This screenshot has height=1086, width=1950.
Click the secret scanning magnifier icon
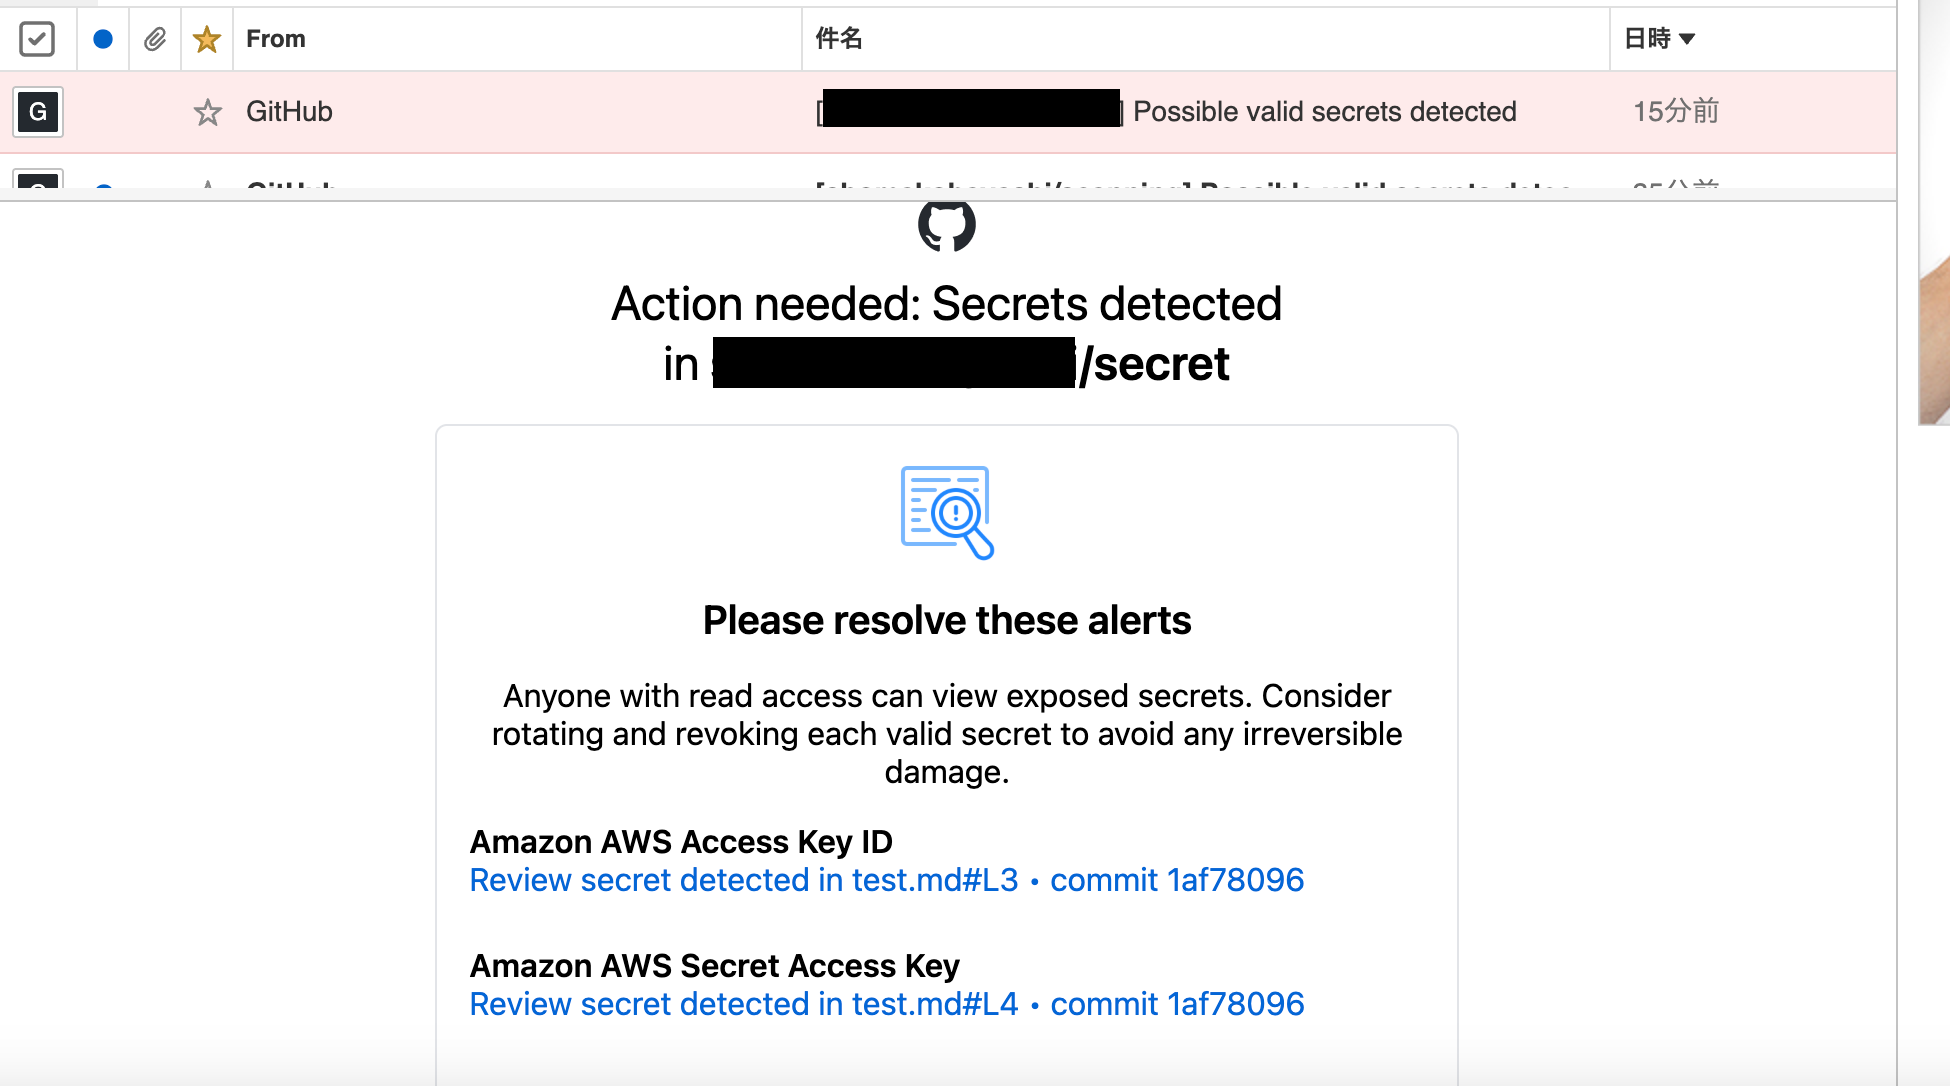947,512
